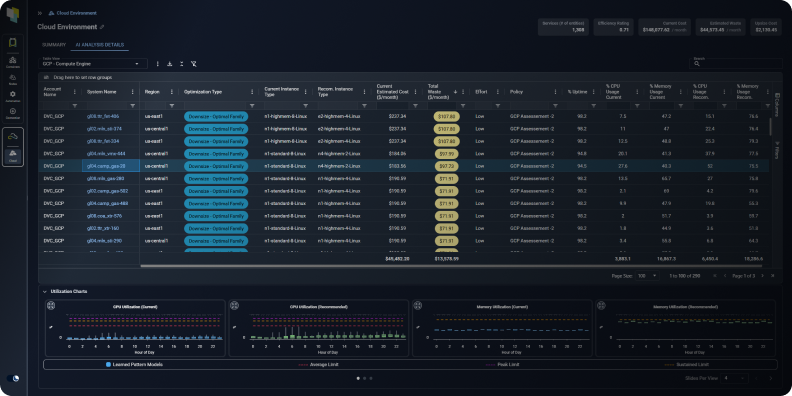Click the edit pencil beside Cloud Environment title
Screen dimensions: 792x396
pyautogui.click(x=102, y=27)
